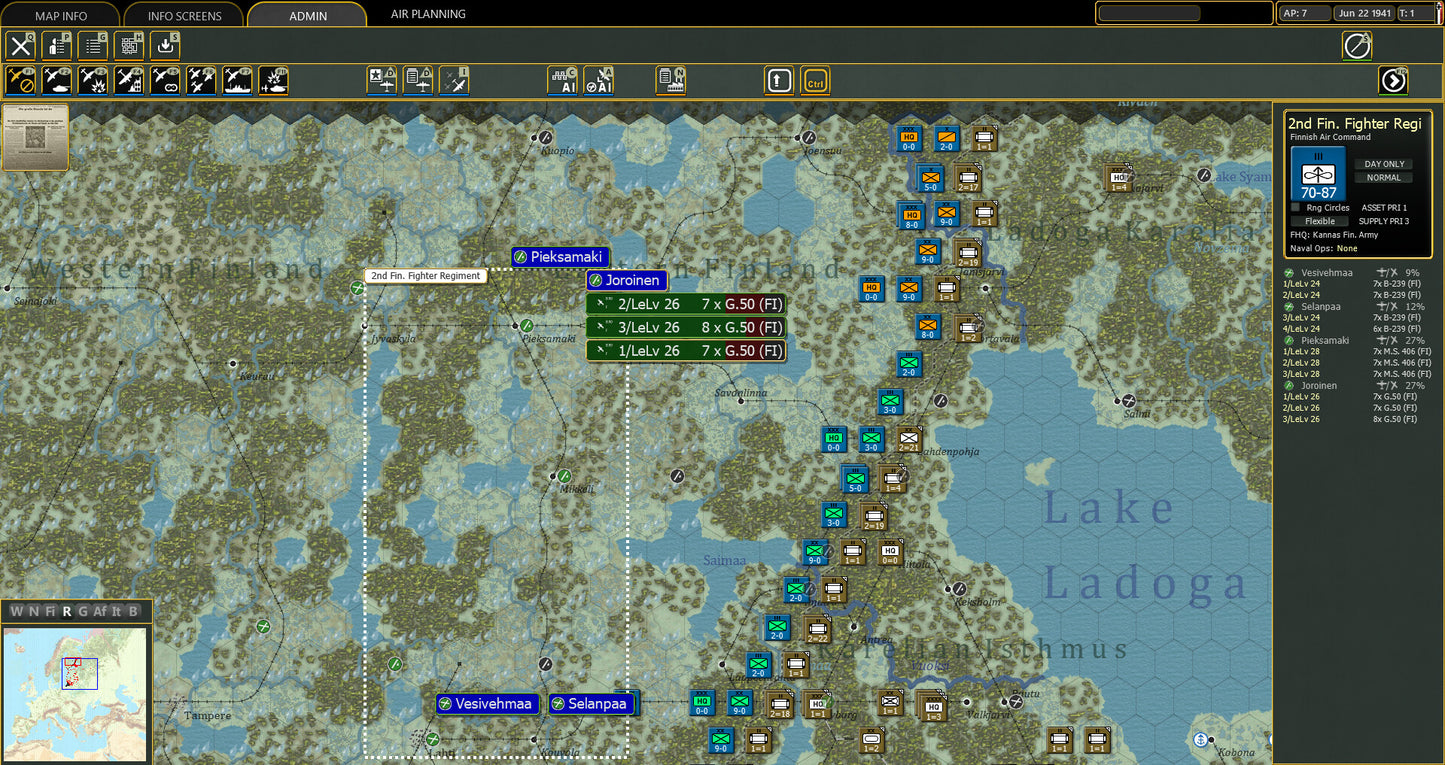Open the AIR PLANNING tab
This screenshot has width=1445, height=765.
(428, 14)
